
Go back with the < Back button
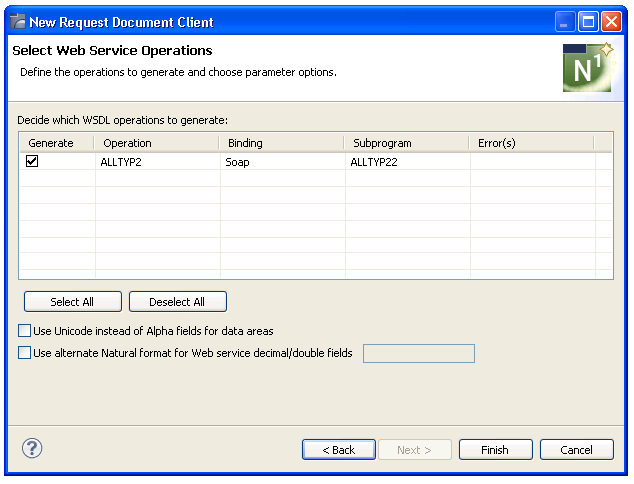(339, 450)
